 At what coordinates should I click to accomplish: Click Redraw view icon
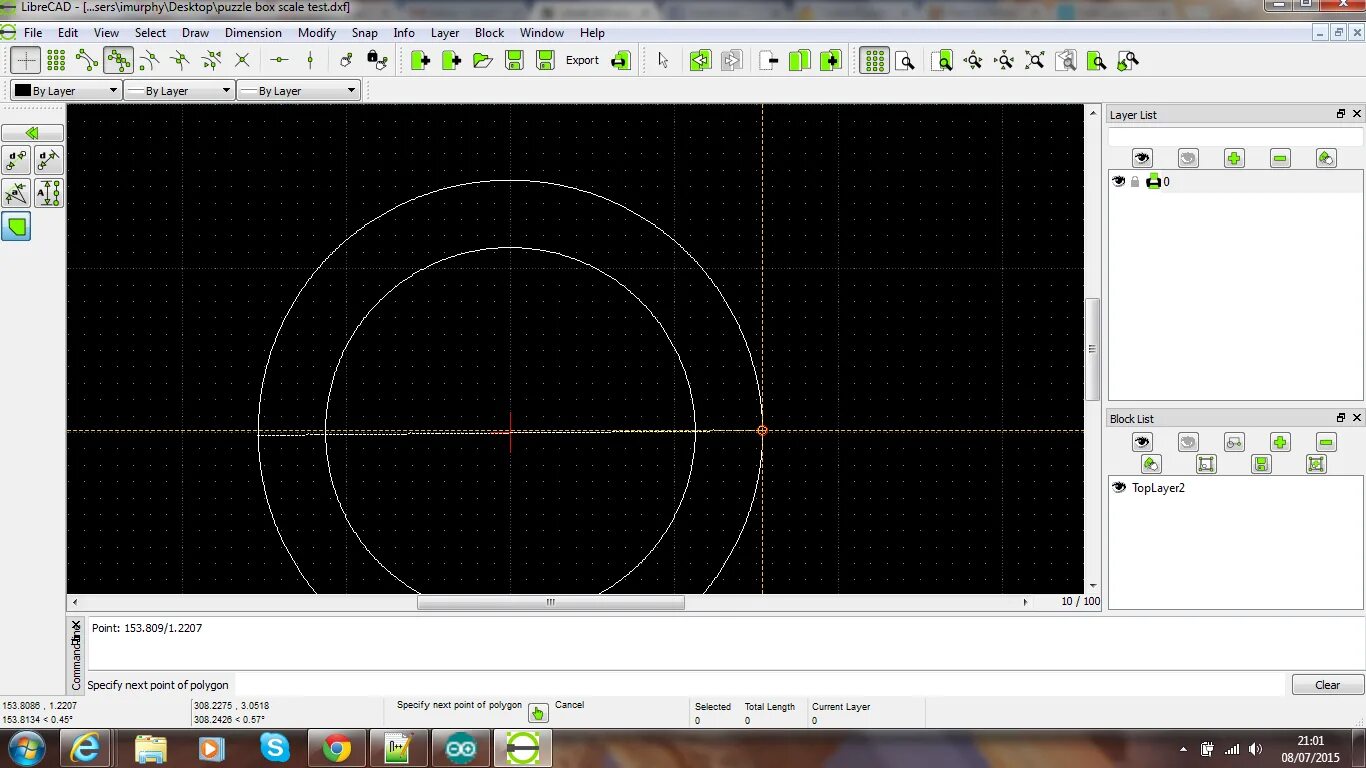pos(942,61)
